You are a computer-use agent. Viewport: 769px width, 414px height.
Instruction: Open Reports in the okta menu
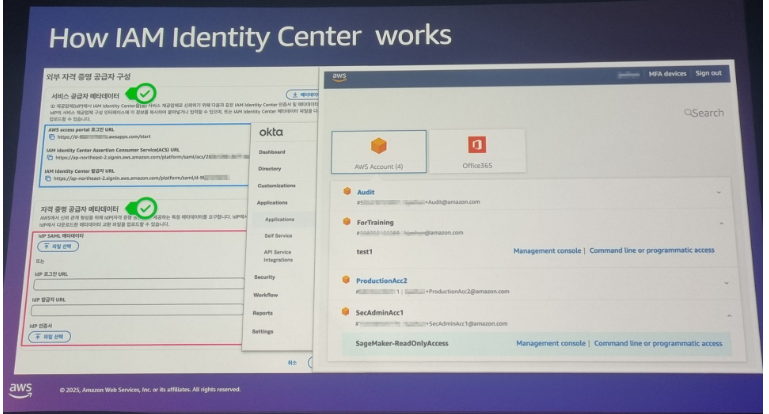pyautogui.click(x=262, y=313)
